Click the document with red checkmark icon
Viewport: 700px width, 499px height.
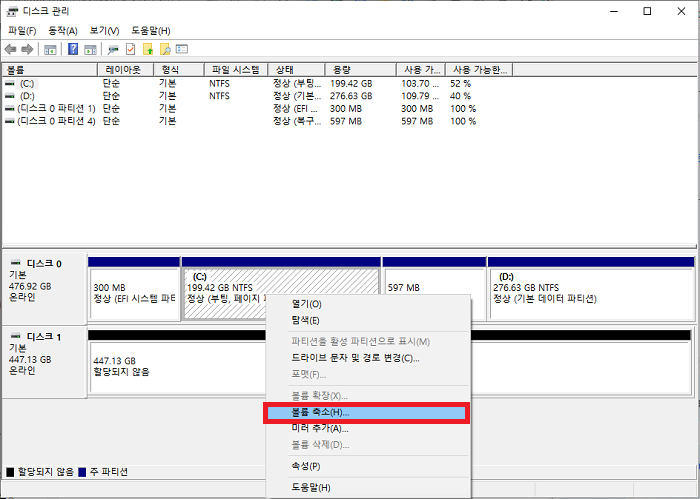[130, 49]
